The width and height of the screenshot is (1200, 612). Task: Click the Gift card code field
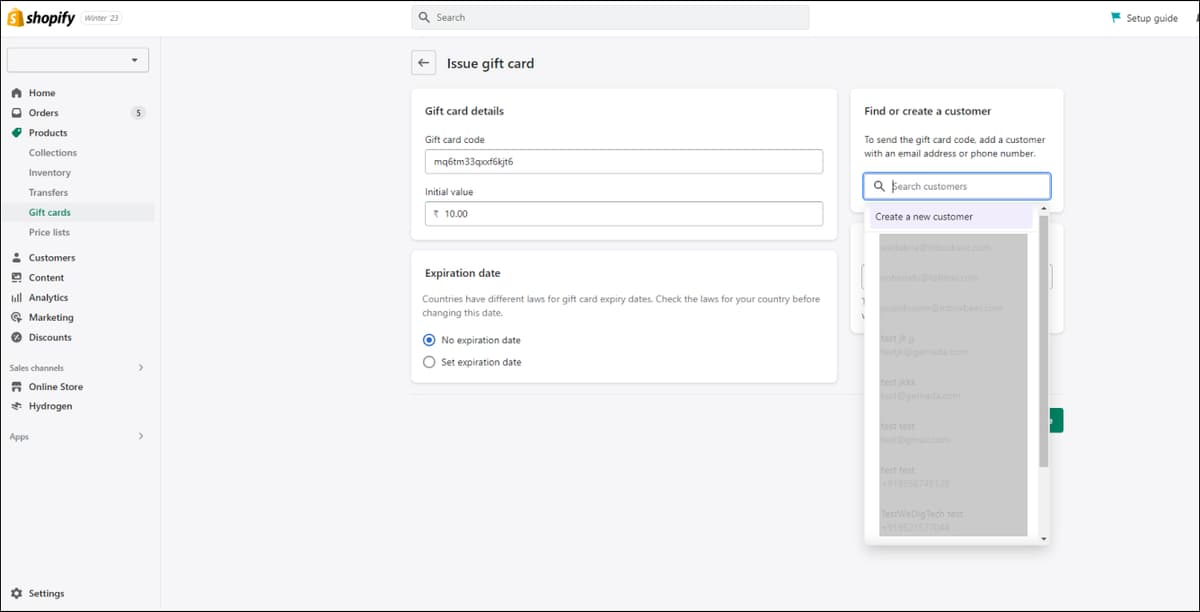tap(624, 162)
